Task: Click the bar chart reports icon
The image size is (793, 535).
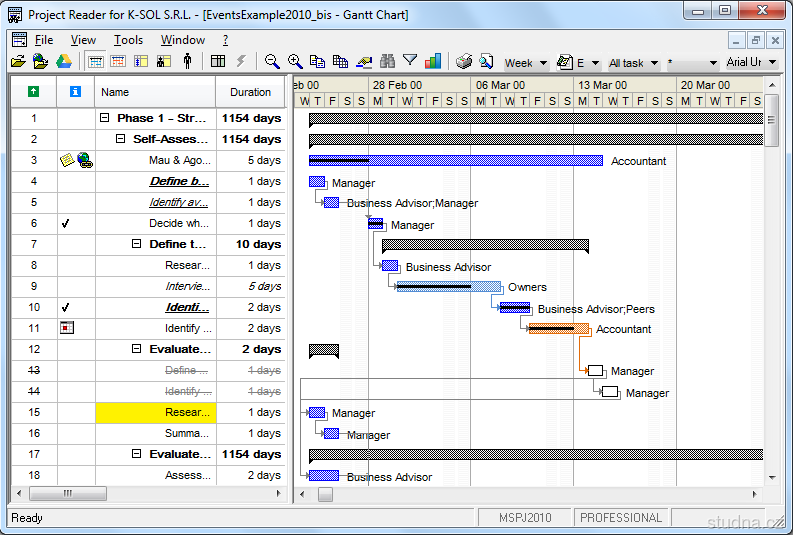Action: 432,62
